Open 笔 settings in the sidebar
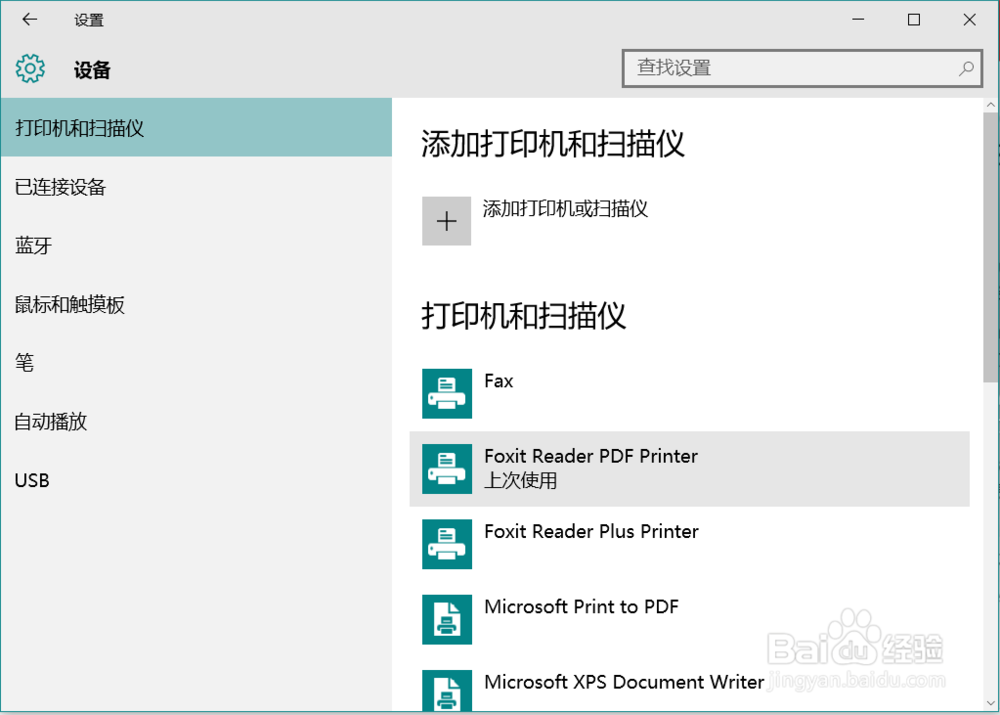This screenshot has width=1000, height=715. coord(196,363)
